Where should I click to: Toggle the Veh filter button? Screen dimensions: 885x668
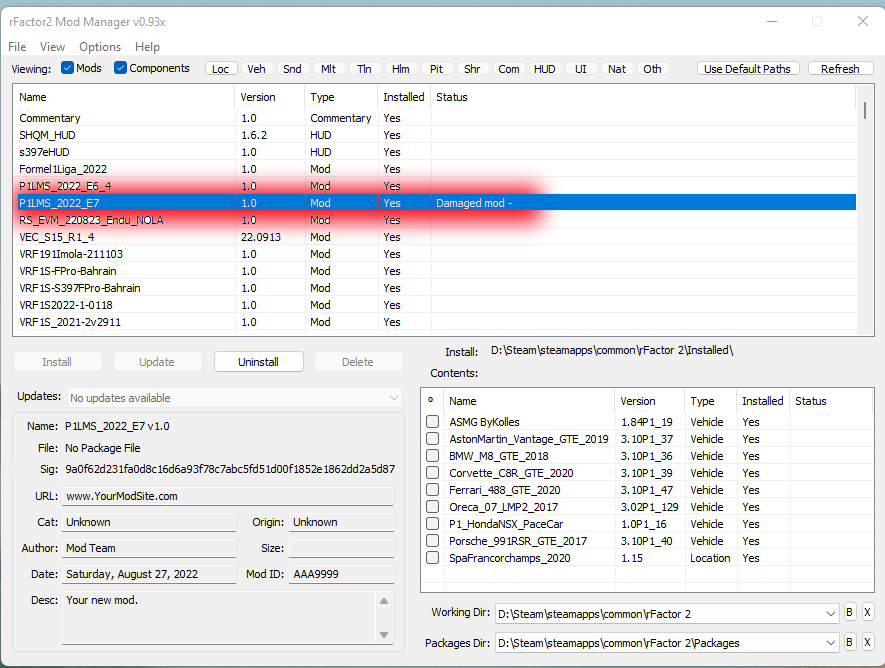pos(257,69)
